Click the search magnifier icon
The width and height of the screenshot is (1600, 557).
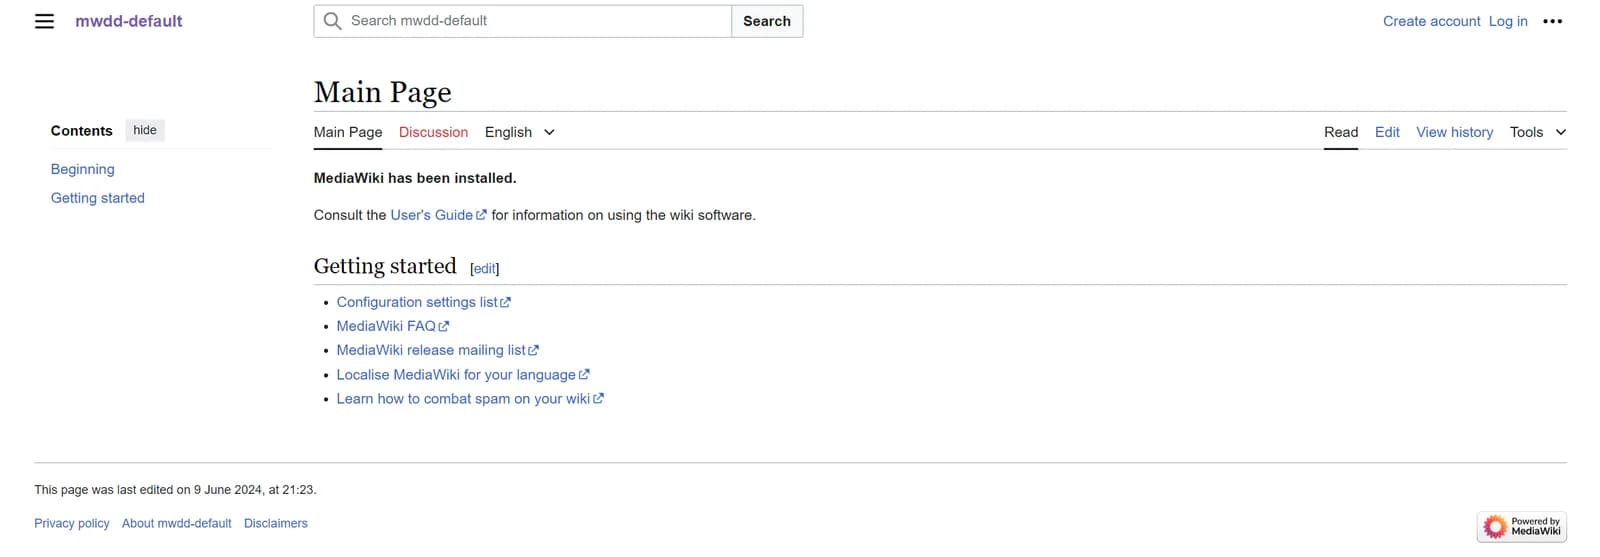(333, 21)
